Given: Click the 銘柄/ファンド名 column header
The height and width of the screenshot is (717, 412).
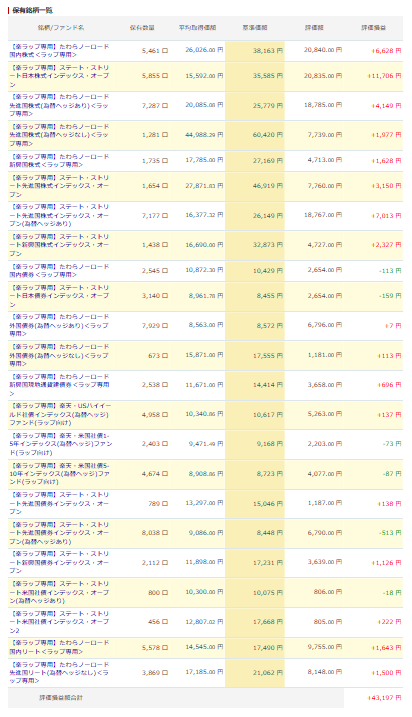Looking at the screenshot, I should (x=61, y=28).
